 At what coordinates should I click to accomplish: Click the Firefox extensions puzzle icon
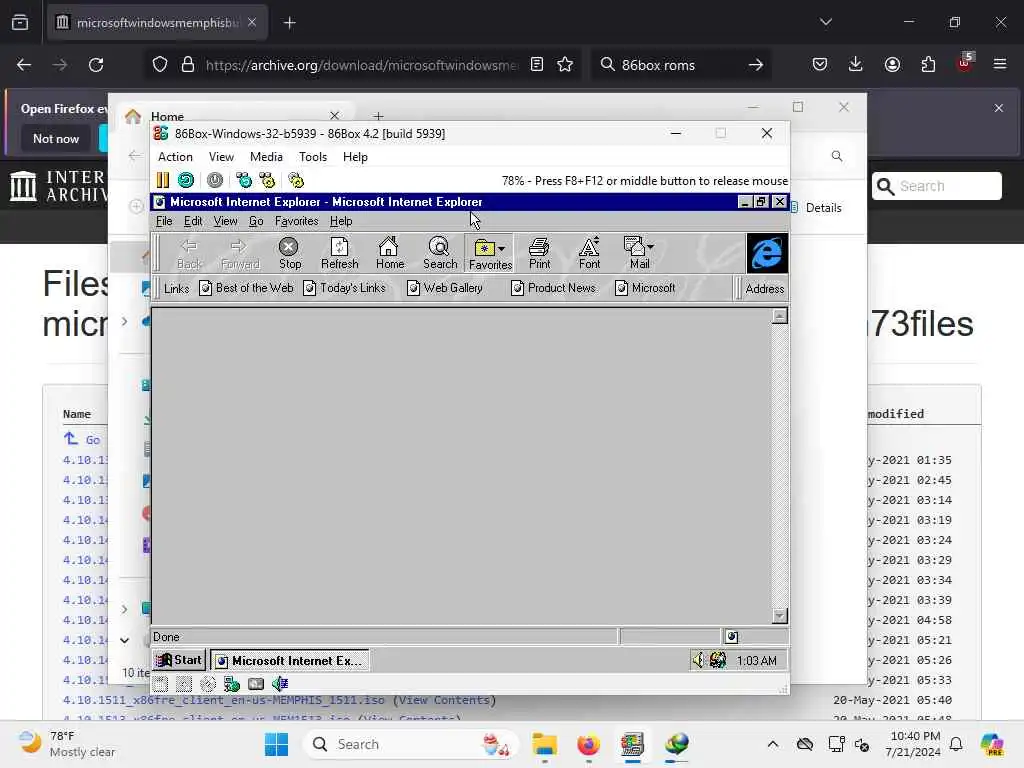point(928,65)
